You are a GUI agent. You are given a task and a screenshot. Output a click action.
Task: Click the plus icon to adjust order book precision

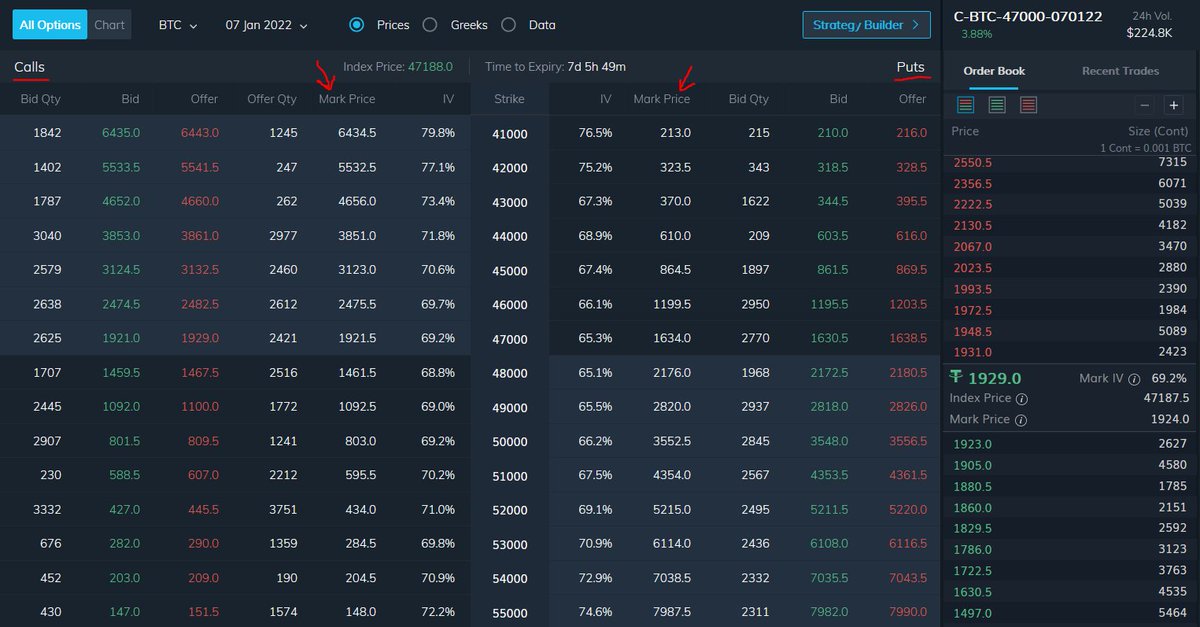(x=1175, y=104)
